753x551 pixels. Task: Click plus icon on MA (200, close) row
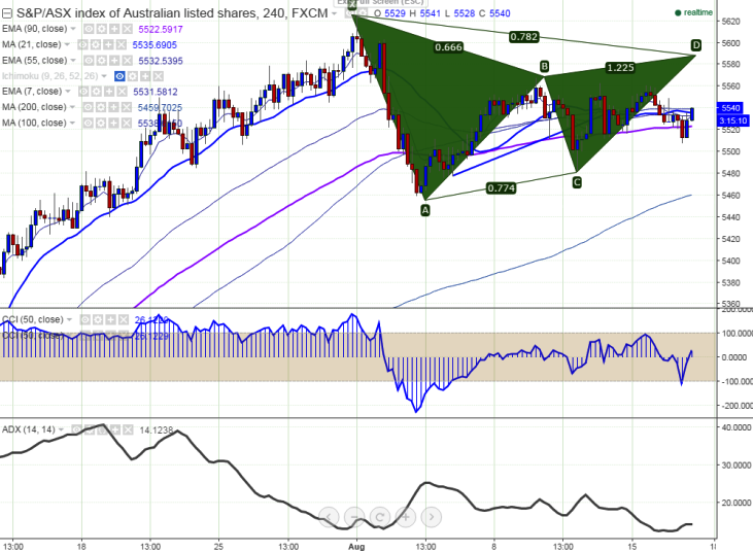114,108
